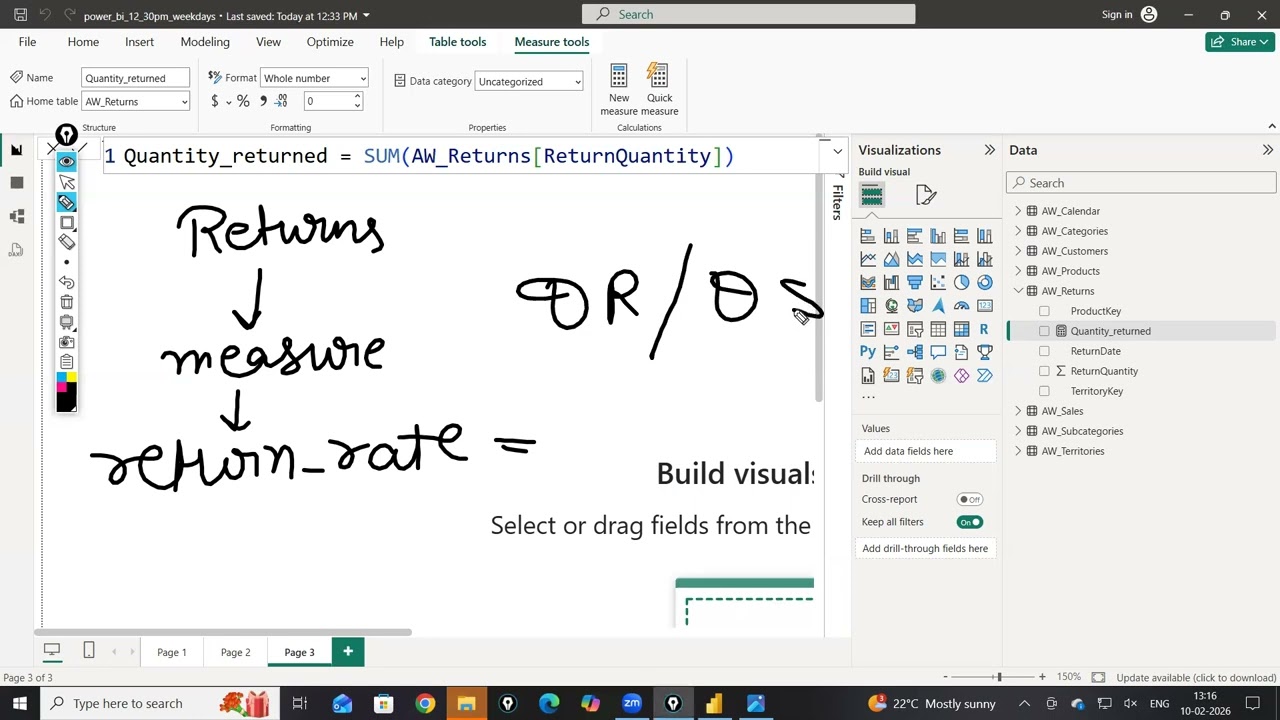The height and width of the screenshot is (720, 1280).
Task: Open Table view in left sidebar
Action: click(x=16, y=182)
